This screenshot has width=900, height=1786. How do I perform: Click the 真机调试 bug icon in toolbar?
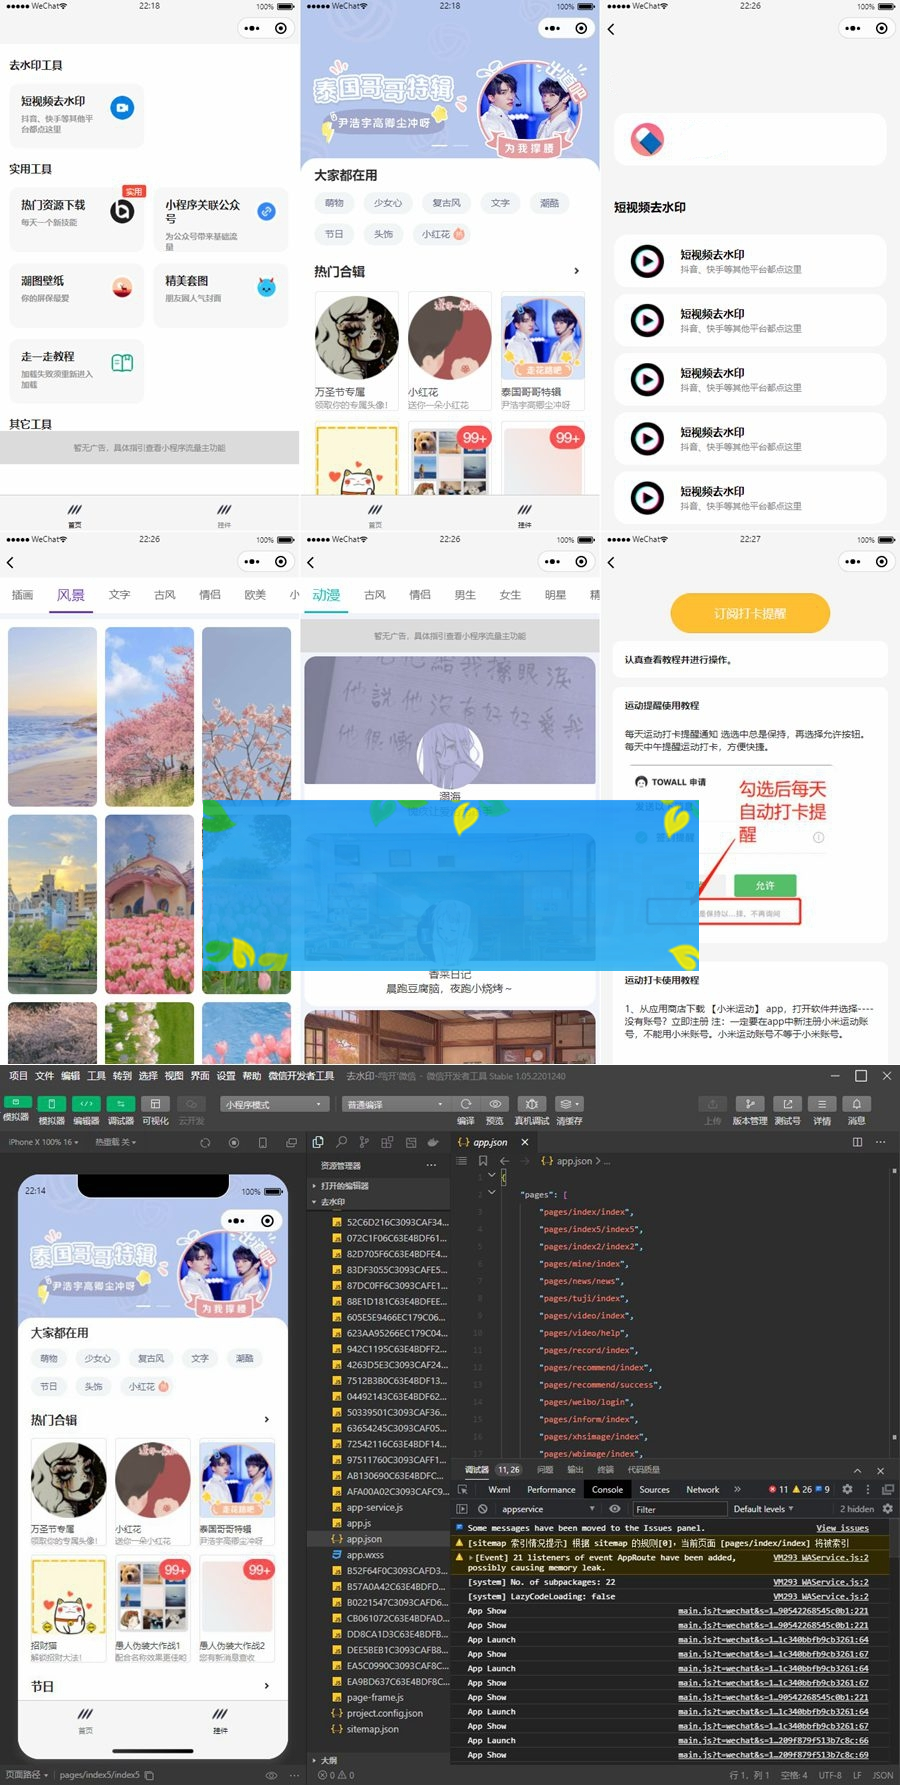click(x=531, y=1104)
